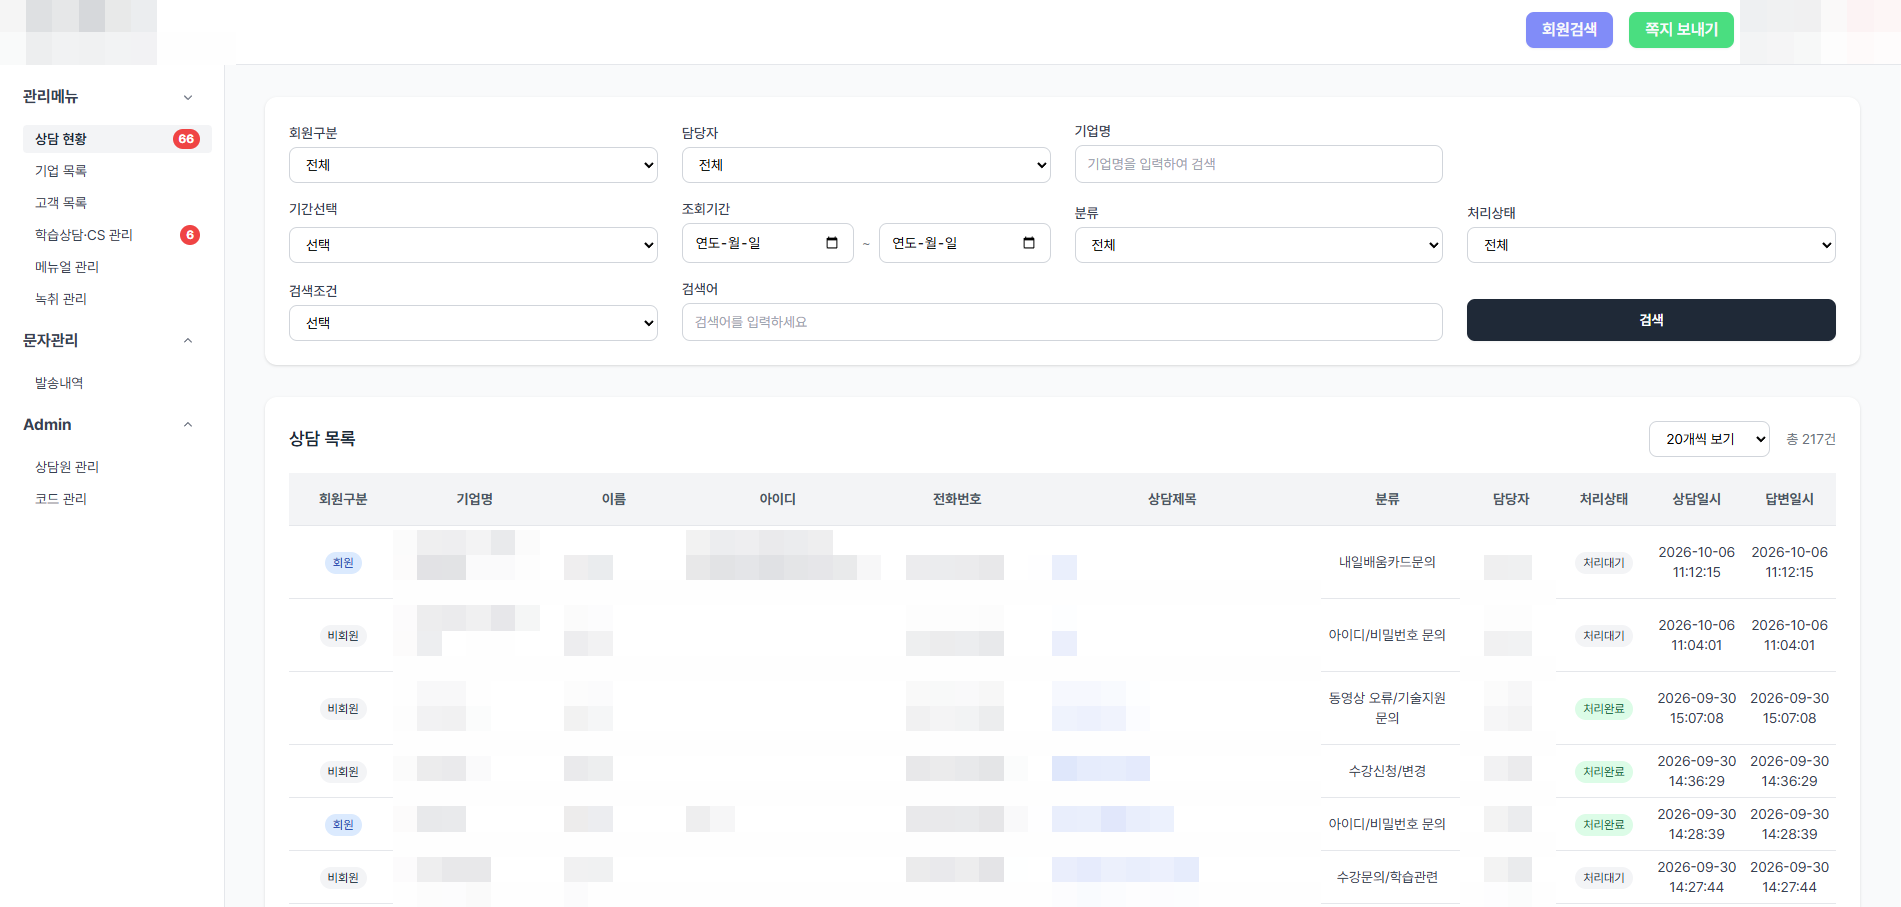Viewport: 1901px width, 907px height.
Task: Click the 수강문의/학습관련 category cell
Action: pos(1387,877)
